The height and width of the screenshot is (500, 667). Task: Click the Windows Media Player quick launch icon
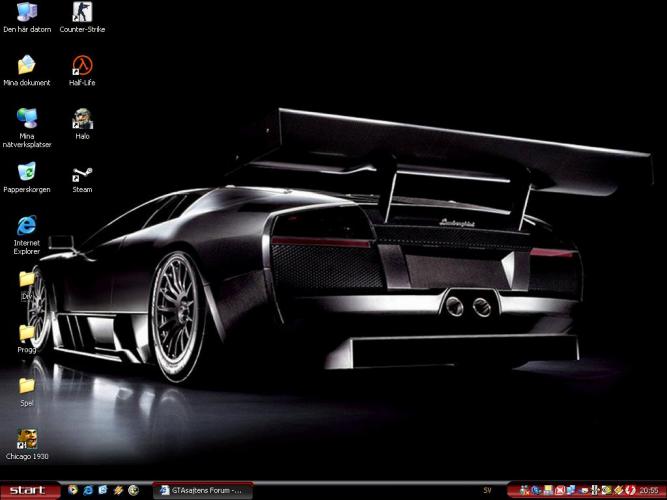[x=72, y=490]
